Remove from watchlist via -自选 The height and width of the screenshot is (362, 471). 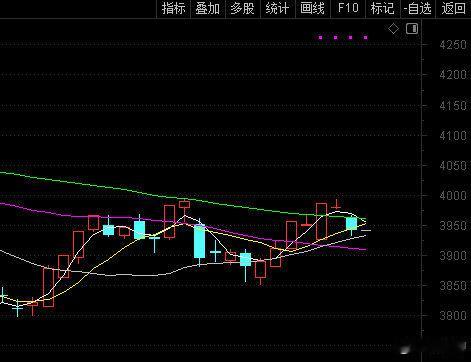(x=418, y=8)
